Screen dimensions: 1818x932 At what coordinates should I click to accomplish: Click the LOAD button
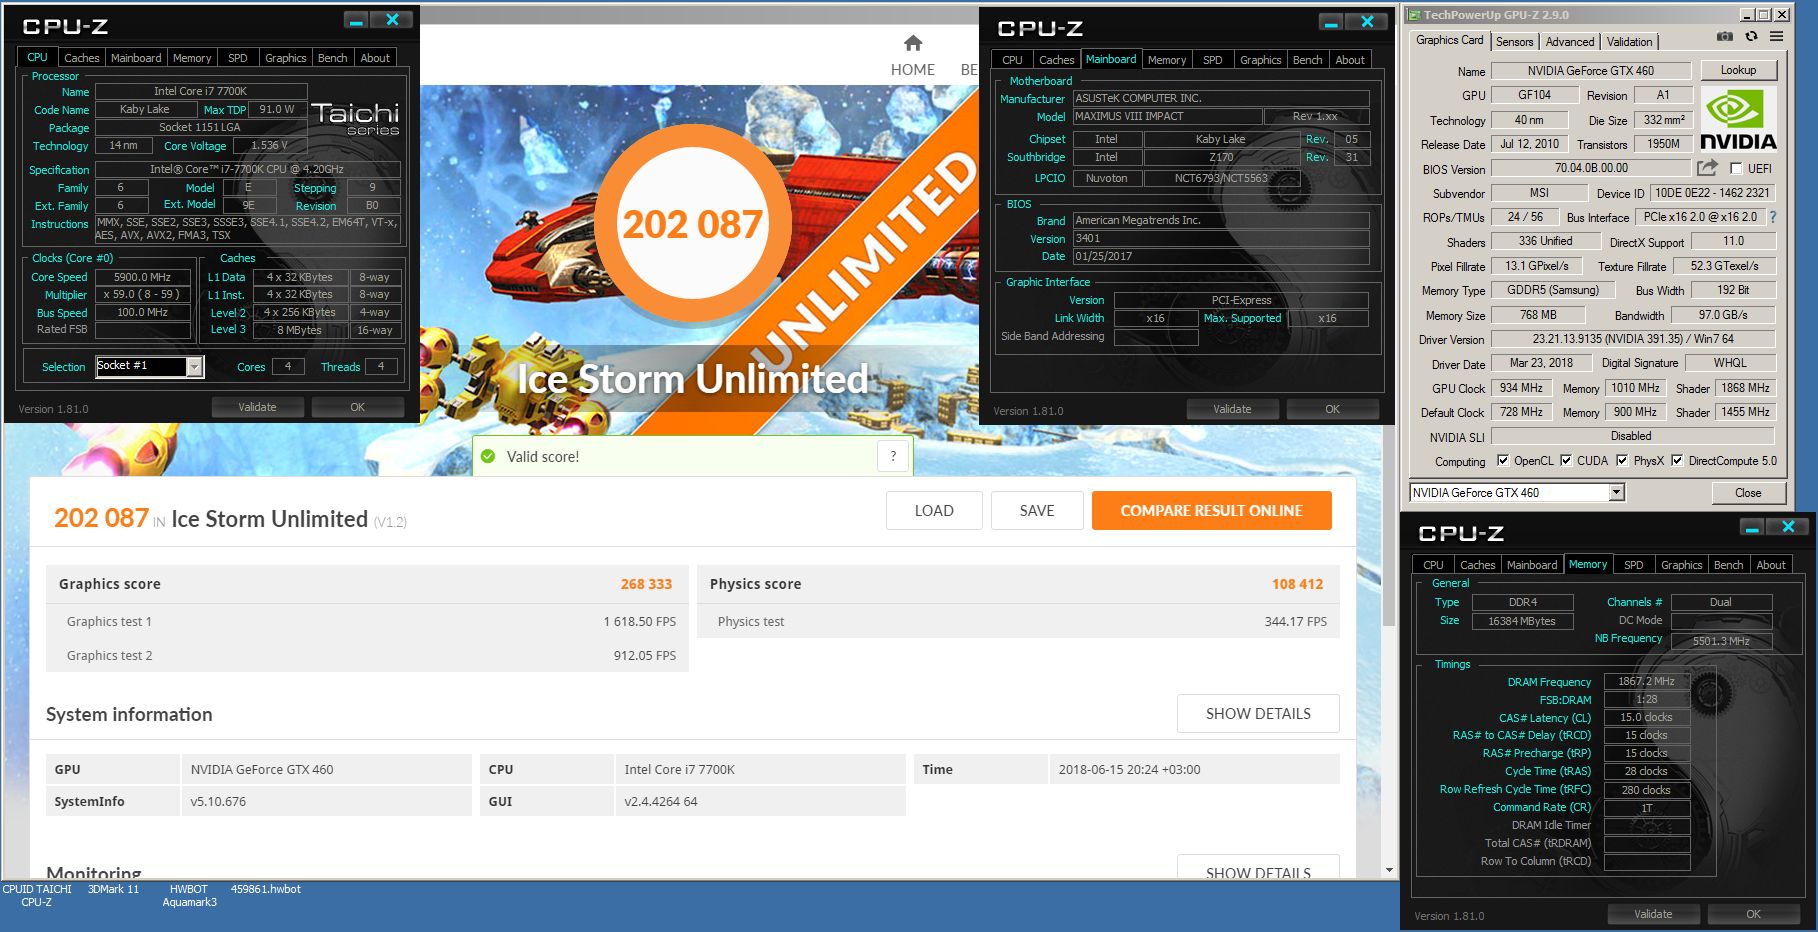934,510
